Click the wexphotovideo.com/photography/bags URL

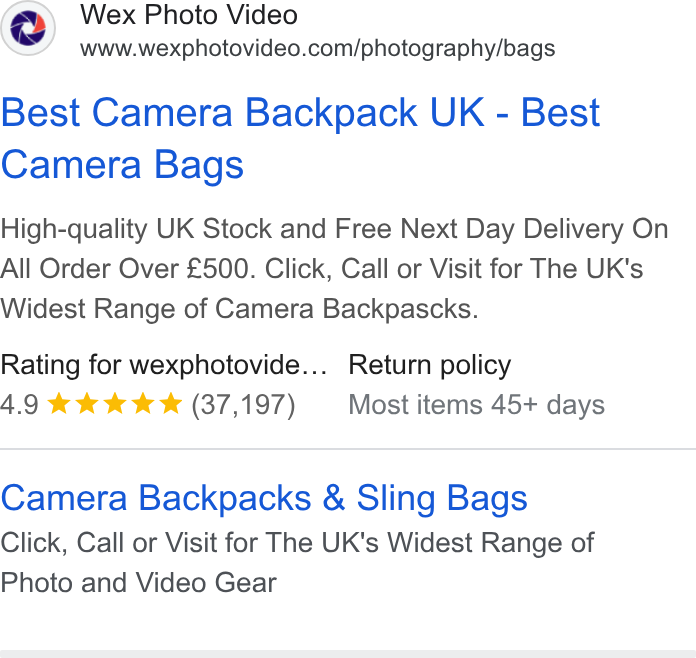tap(317, 48)
